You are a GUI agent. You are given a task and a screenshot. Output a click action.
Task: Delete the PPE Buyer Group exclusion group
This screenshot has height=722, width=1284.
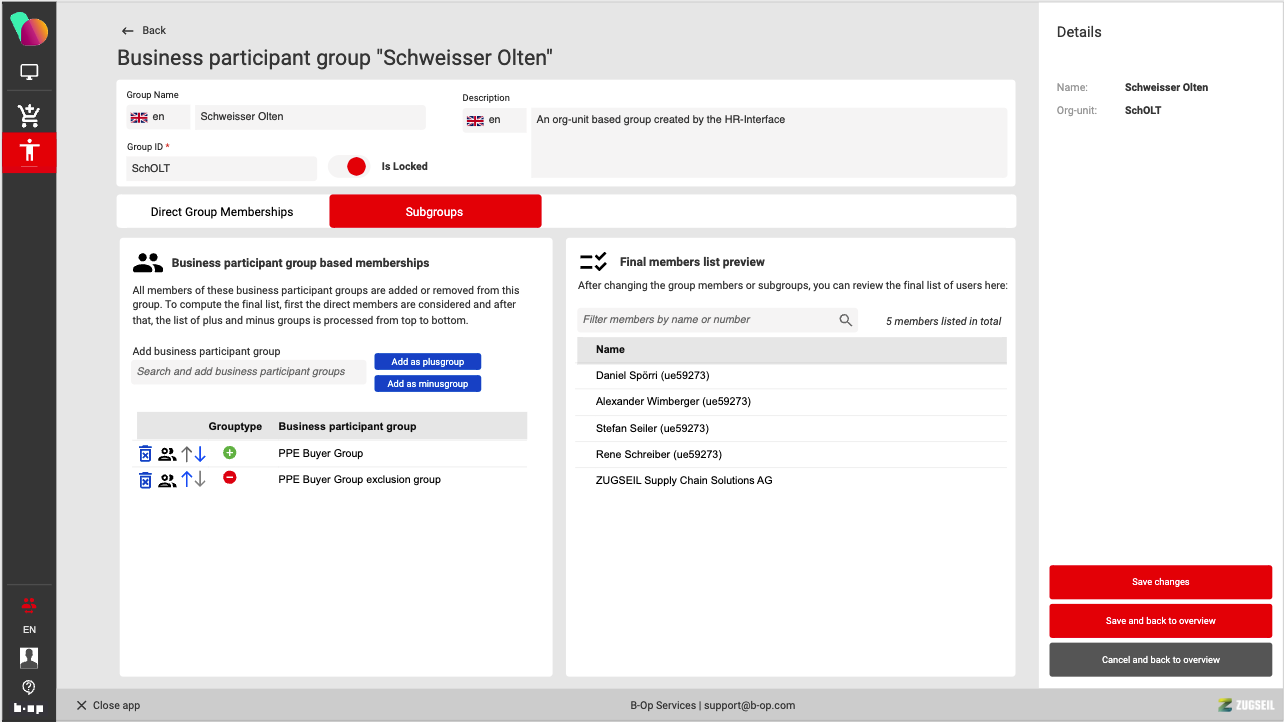click(x=145, y=480)
